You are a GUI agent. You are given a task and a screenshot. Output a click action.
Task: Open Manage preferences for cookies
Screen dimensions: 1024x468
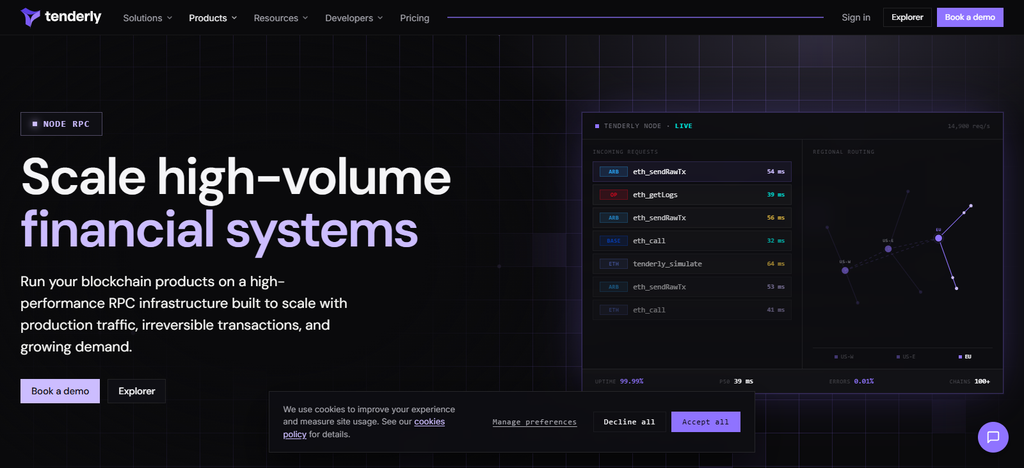pyautogui.click(x=534, y=422)
